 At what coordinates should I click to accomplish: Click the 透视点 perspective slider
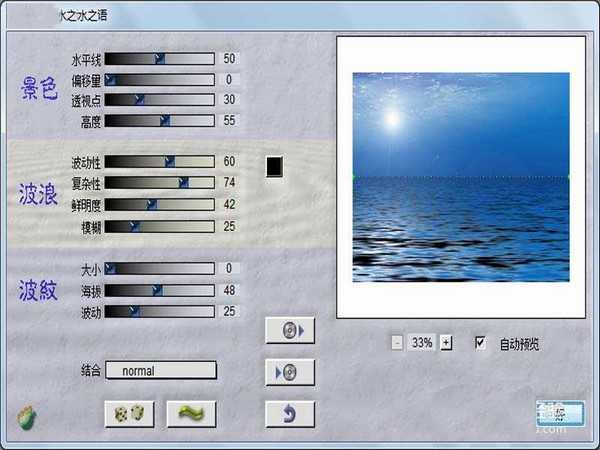click(160, 100)
